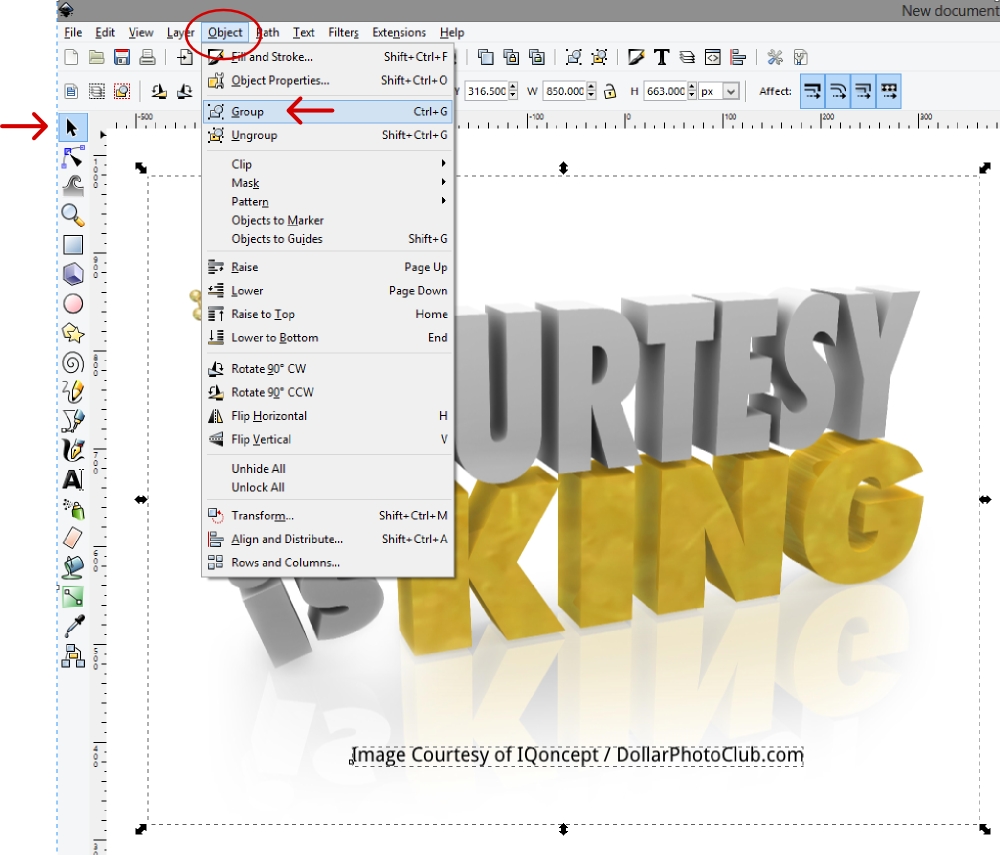This screenshot has height=855, width=1000.
Task: Select the Gradient tool
Action: pos(73,597)
